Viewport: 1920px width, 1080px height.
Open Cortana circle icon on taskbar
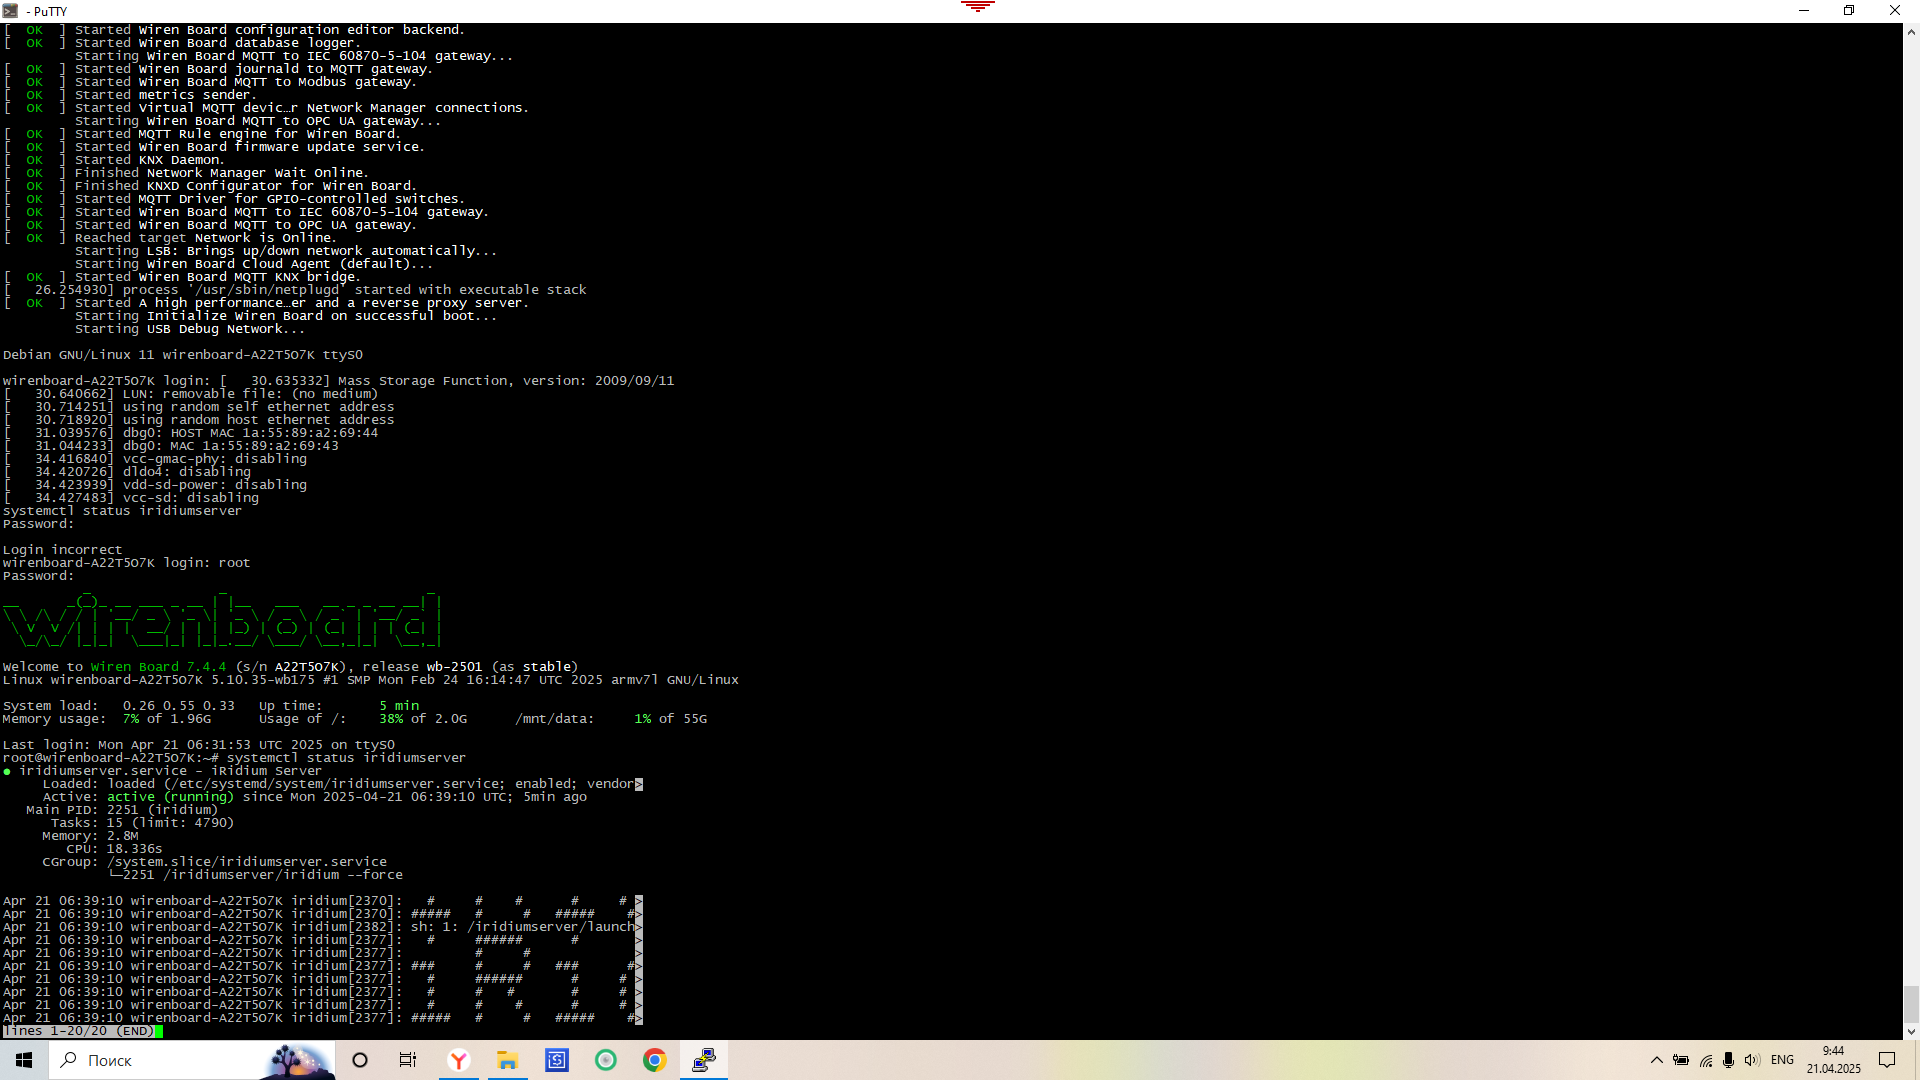point(360,1060)
